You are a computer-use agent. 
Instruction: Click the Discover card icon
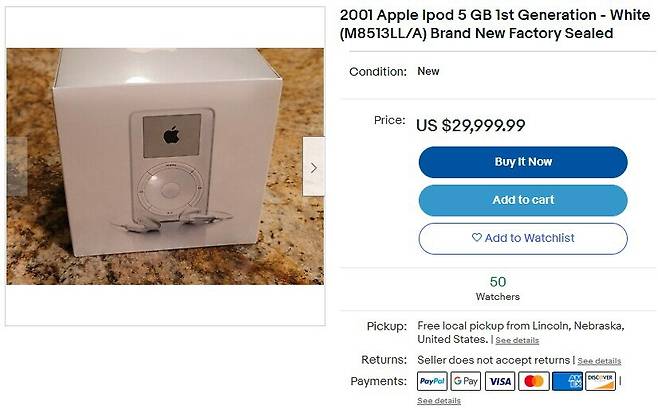pyautogui.click(x=601, y=381)
